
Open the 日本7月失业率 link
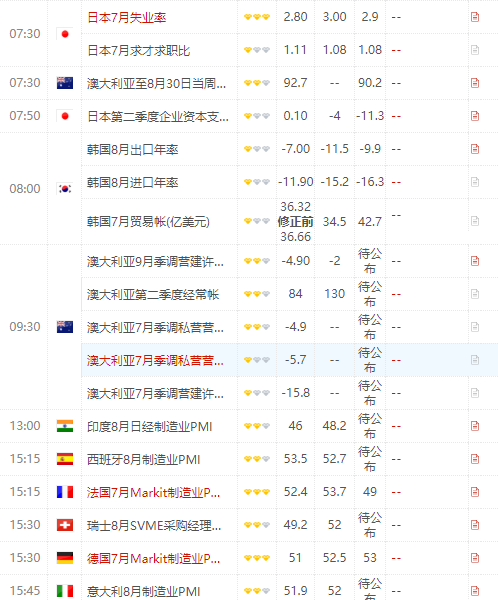pos(127,18)
